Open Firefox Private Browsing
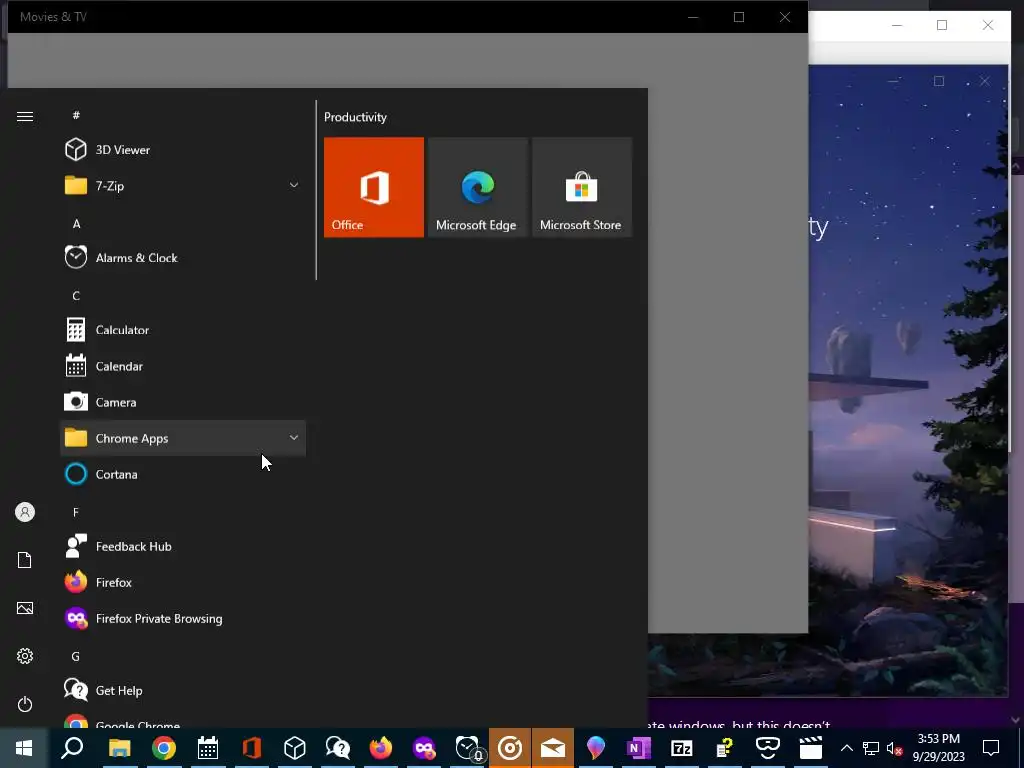 point(183,618)
